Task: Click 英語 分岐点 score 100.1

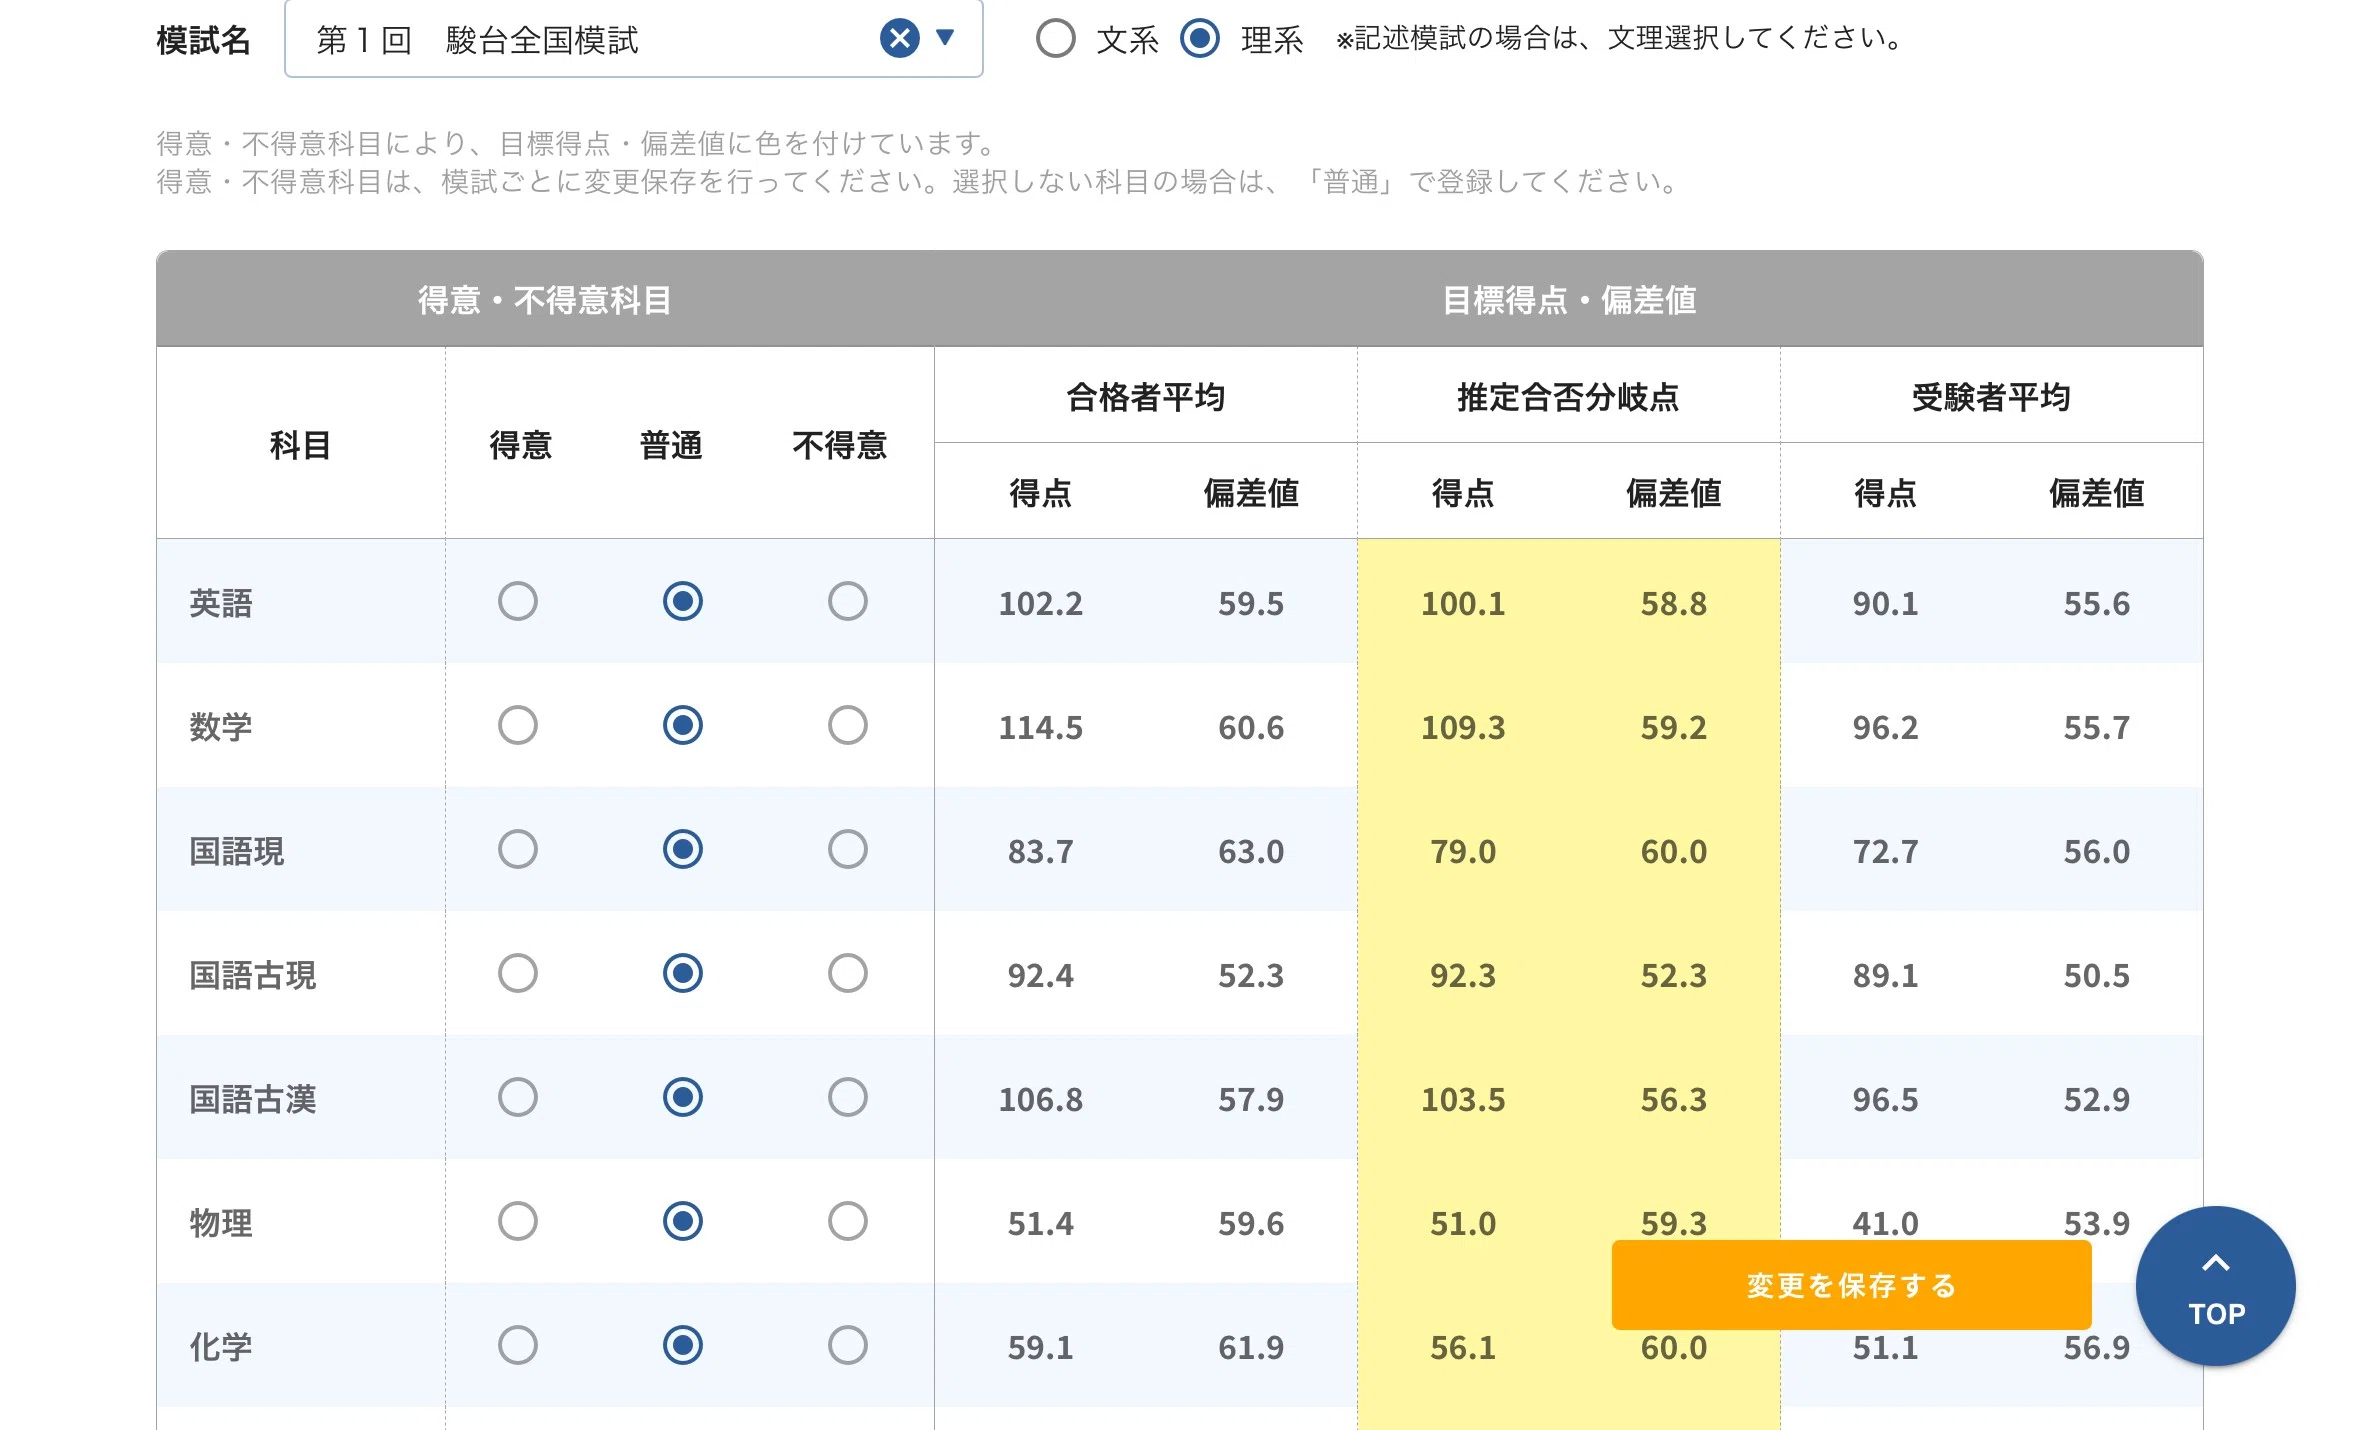Action: (1463, 603)
